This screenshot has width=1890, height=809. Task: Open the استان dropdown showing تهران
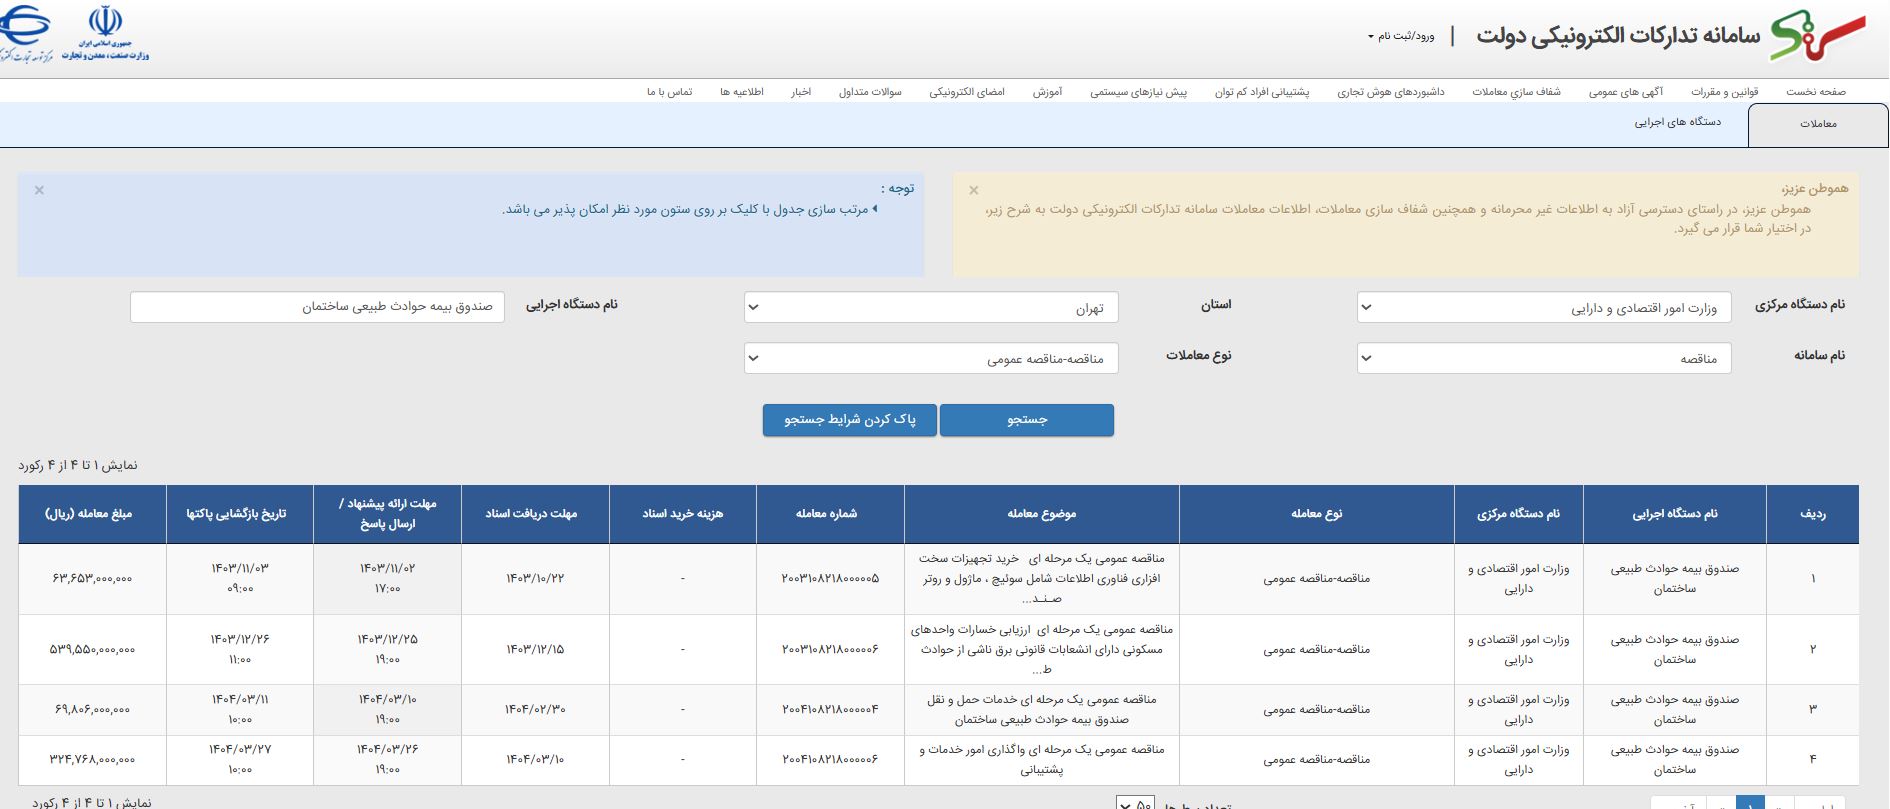tap(930, 308)
